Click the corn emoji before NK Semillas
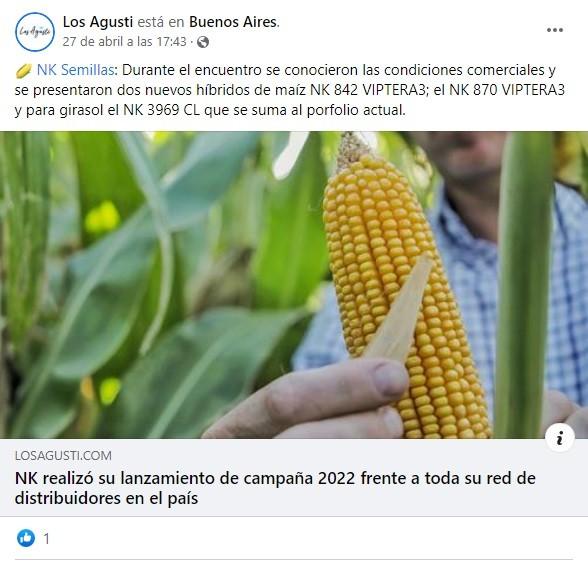Image resolution: width=588 pixels, height=566 pixels. (x=23, y=71)
